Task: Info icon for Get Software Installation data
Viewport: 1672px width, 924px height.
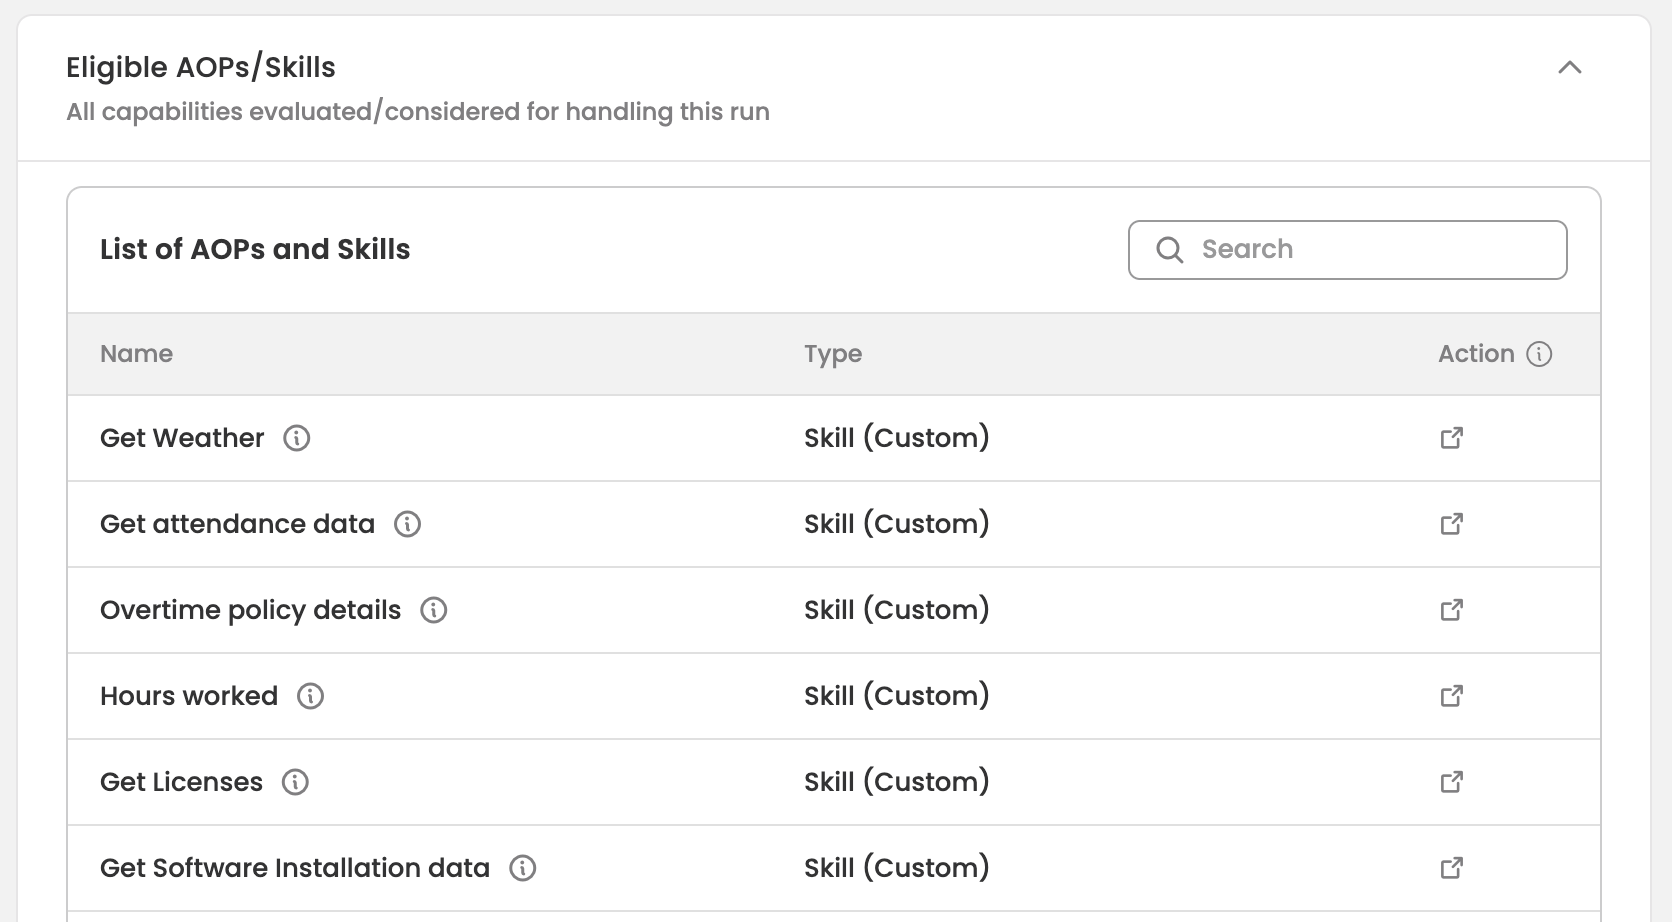Action: (523, 868)
